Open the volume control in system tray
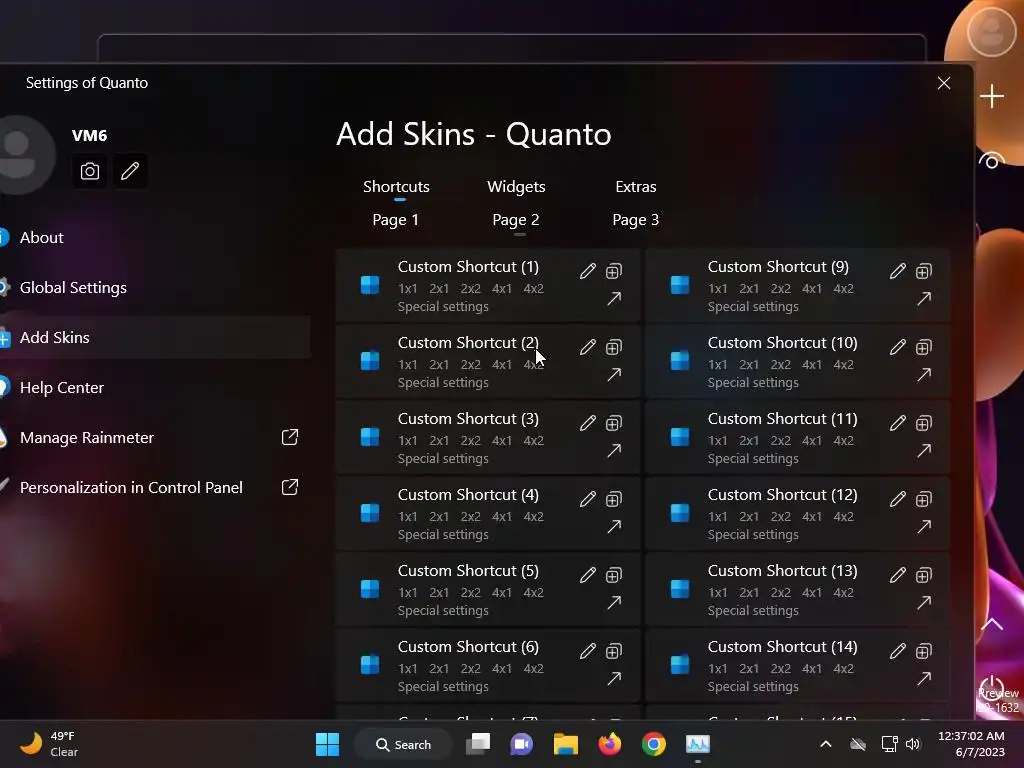1024x768 pixels. (x=913, y=744)
